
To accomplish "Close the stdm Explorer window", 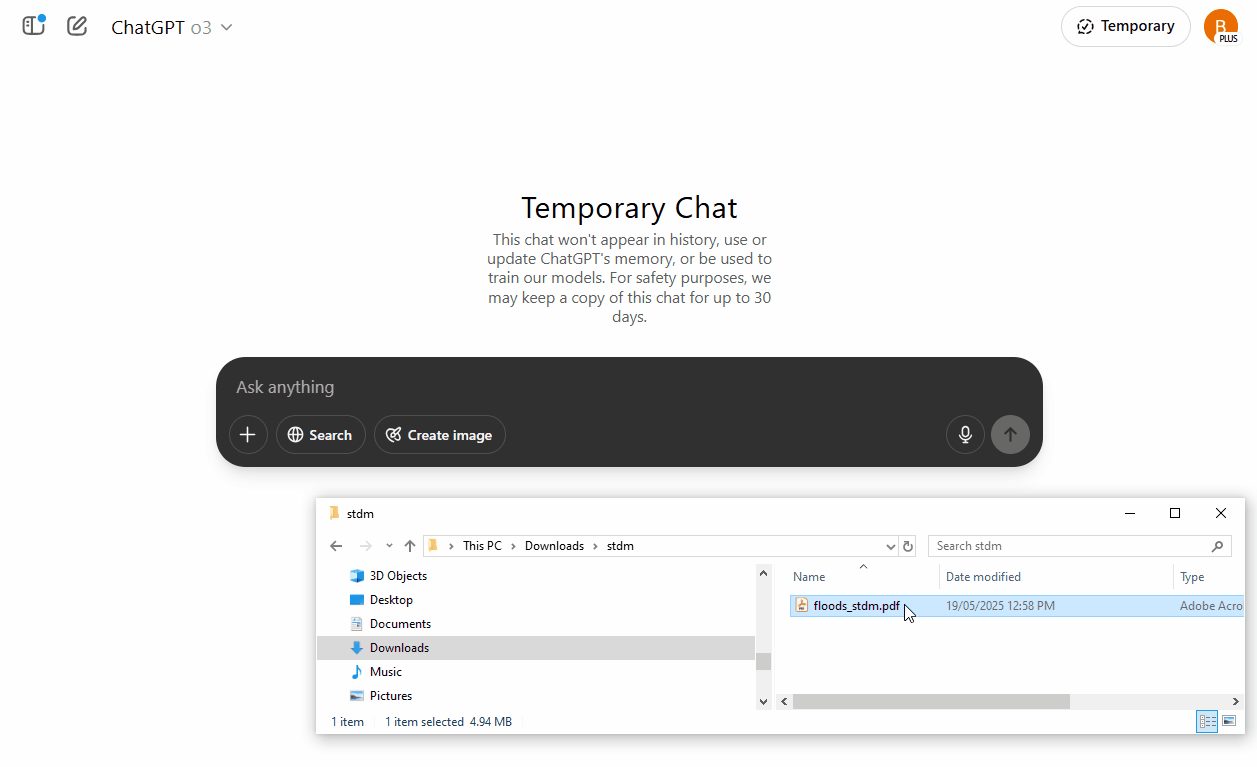I will (x=1221, y=513).
